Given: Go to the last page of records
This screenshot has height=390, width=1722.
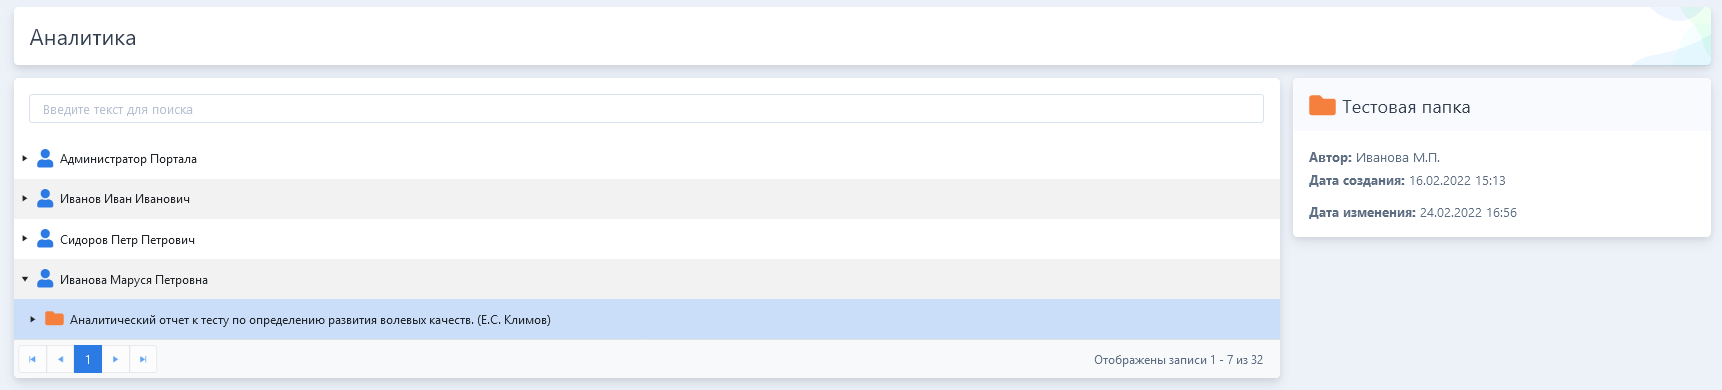Looking at the screenshot, I should click(x=143, y=359).
